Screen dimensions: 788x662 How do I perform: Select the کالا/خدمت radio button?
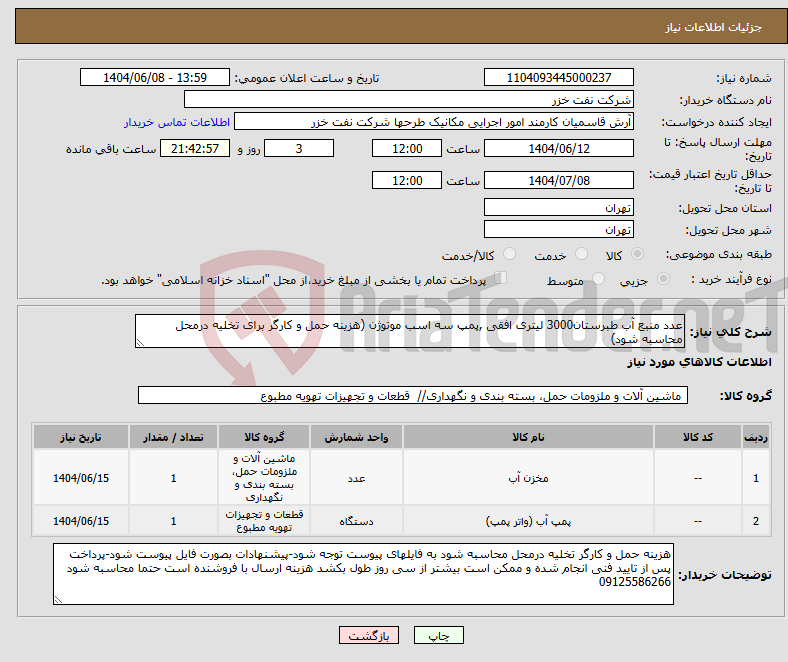(x=510, y=254)
